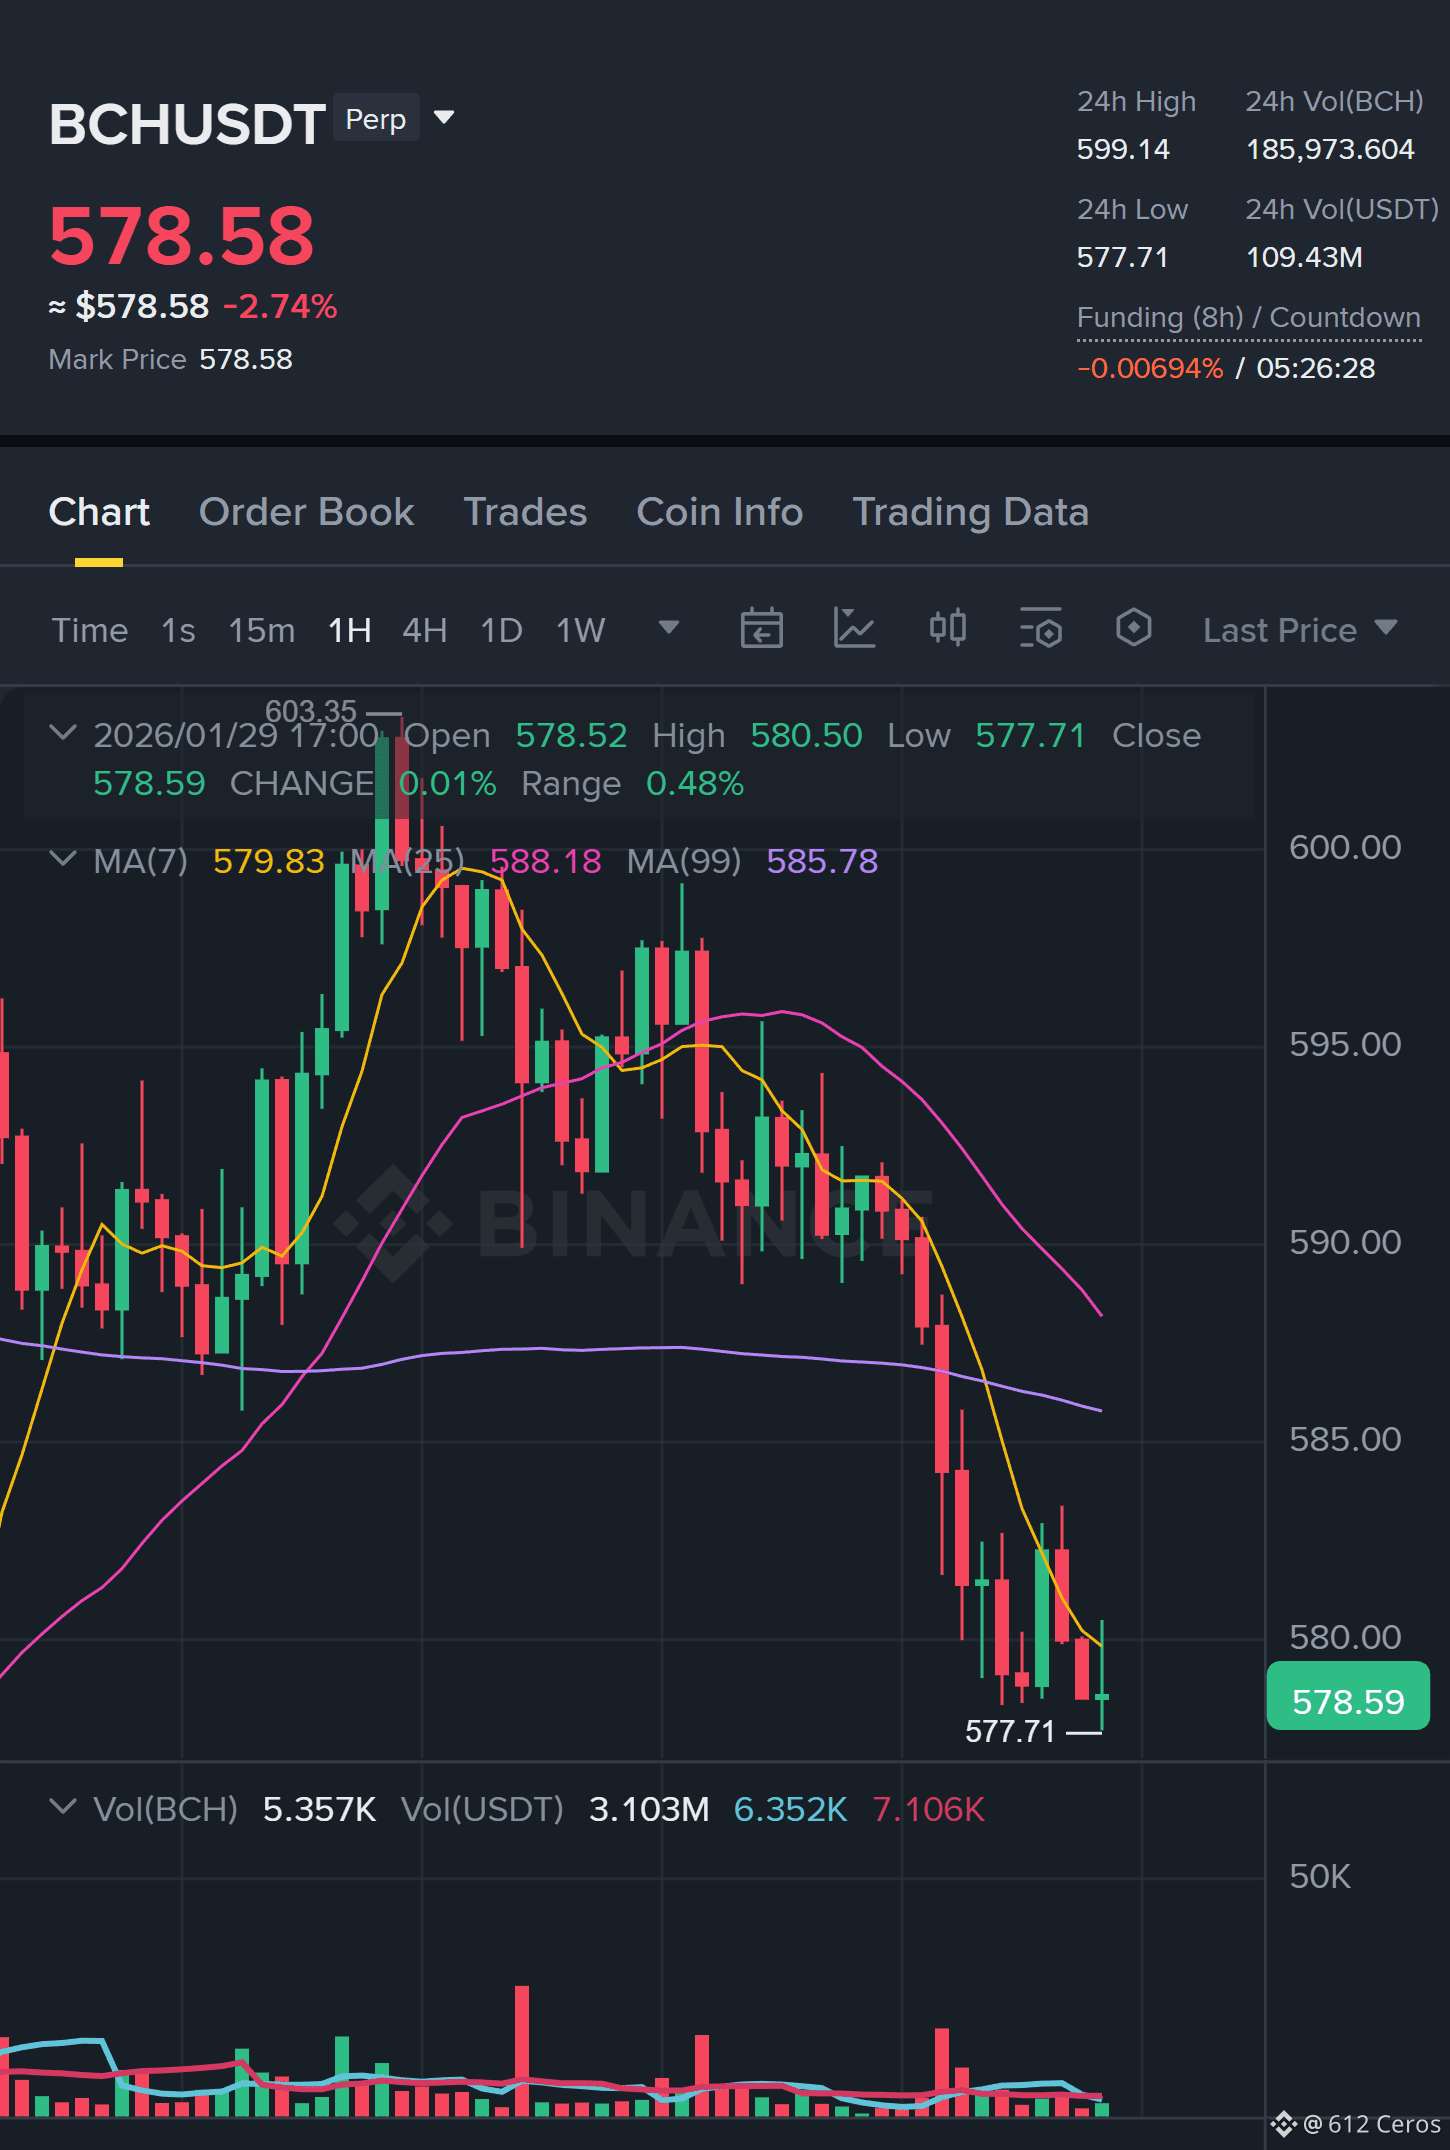Viewport: 1450px width, 2150px height.
Task: Switch to the Trades tab
Action: [525, 512]
